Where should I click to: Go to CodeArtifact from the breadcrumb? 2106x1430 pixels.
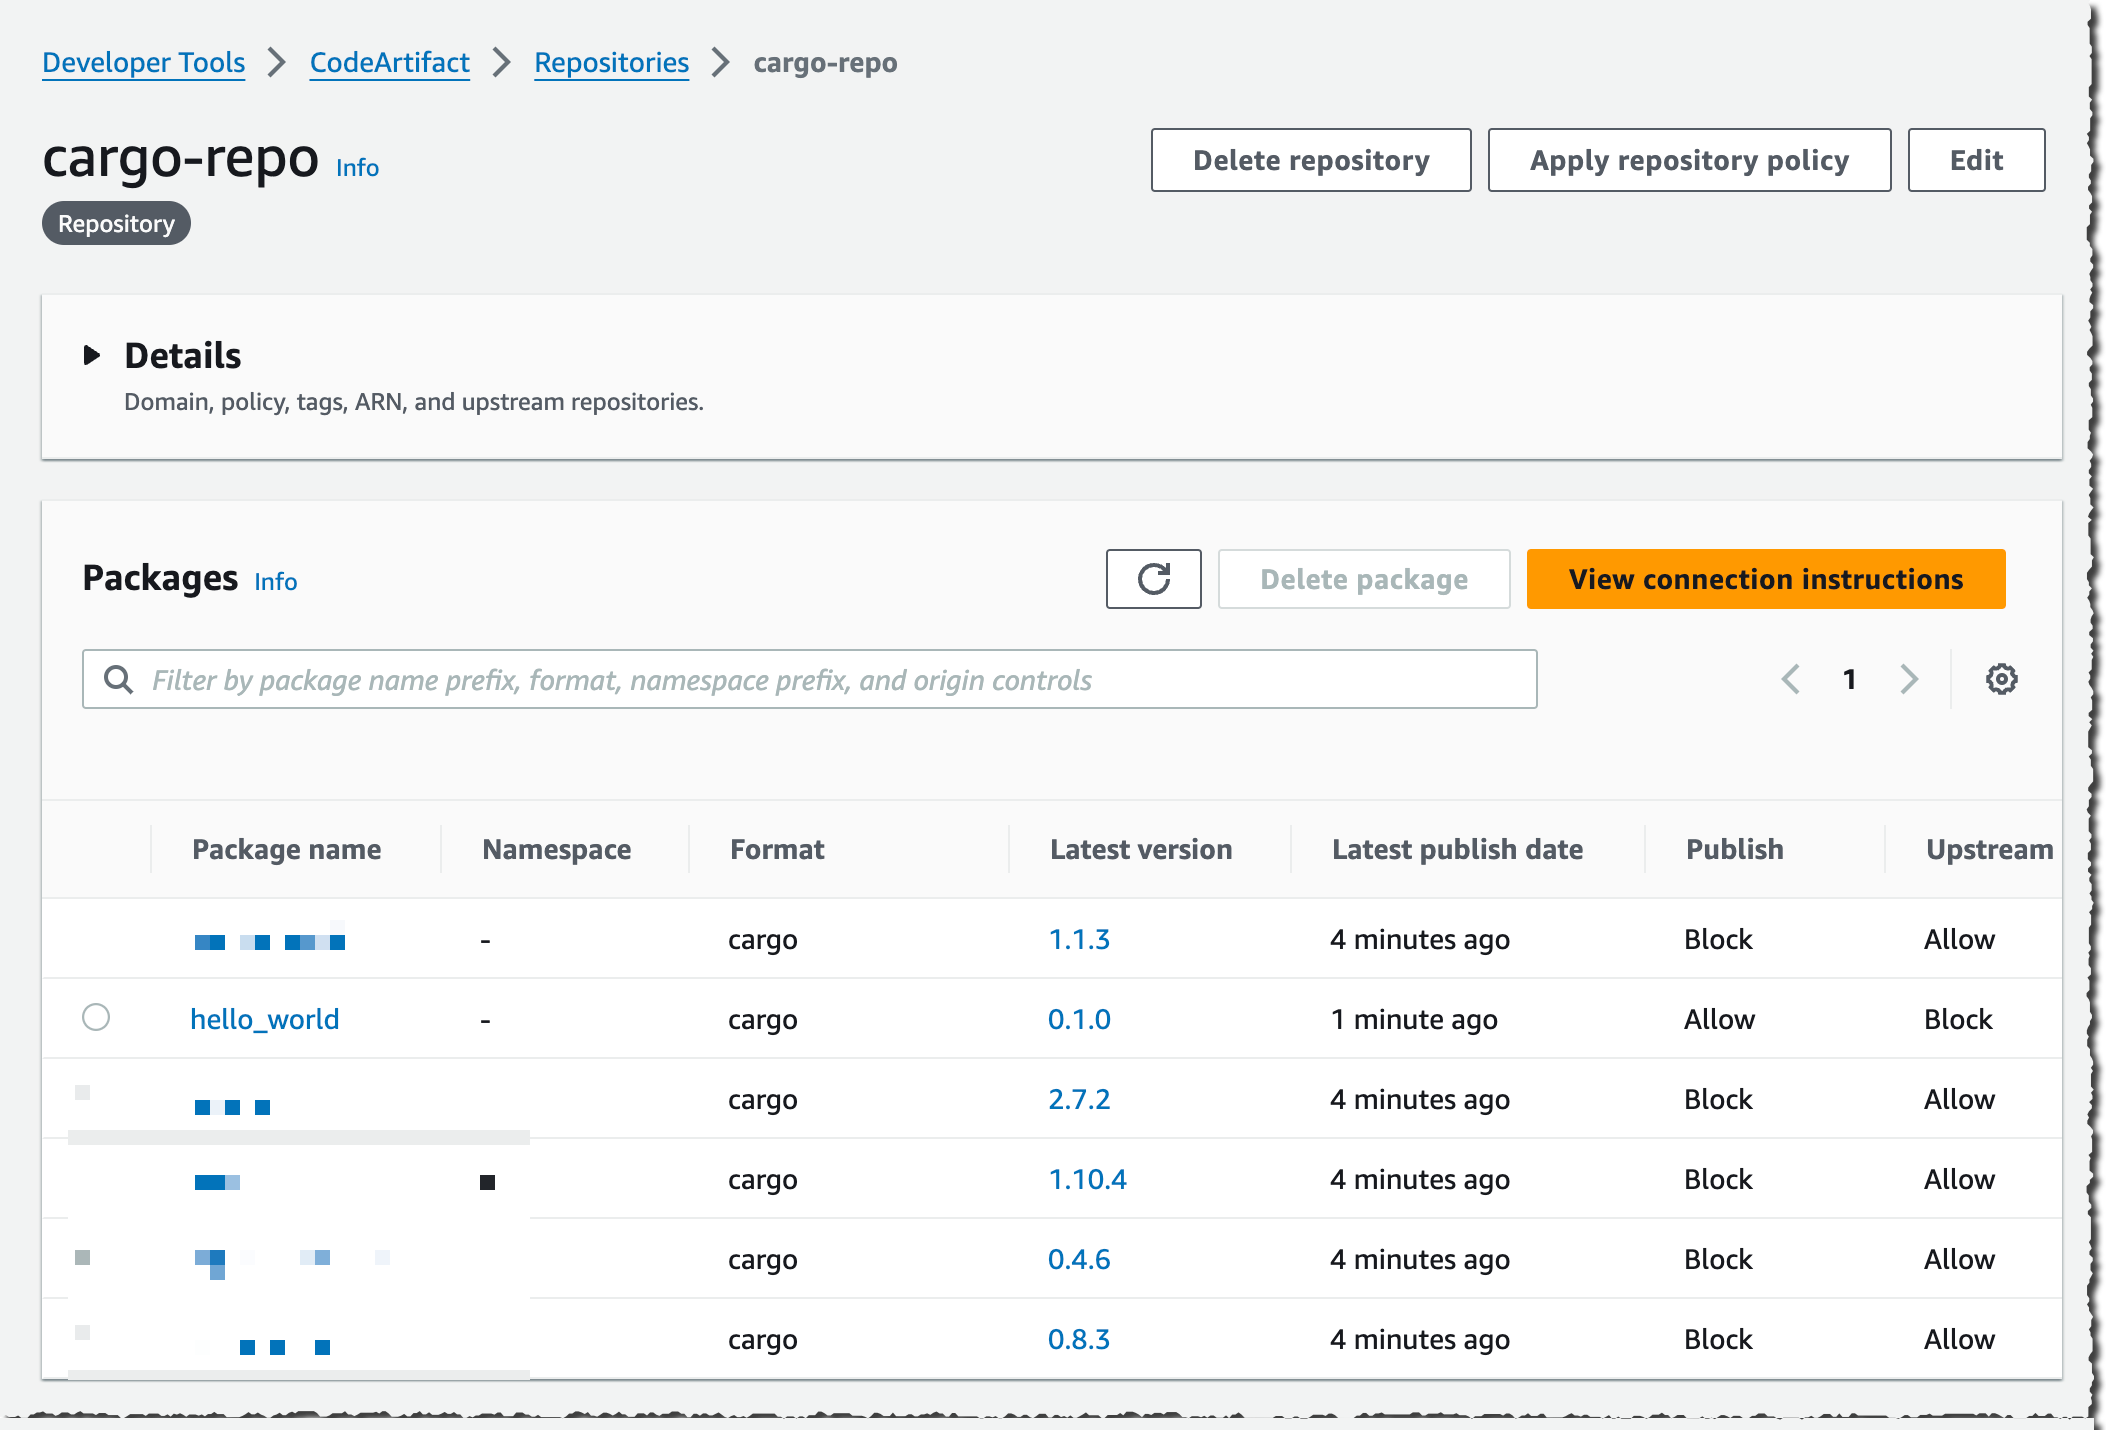tap(389, 62)
